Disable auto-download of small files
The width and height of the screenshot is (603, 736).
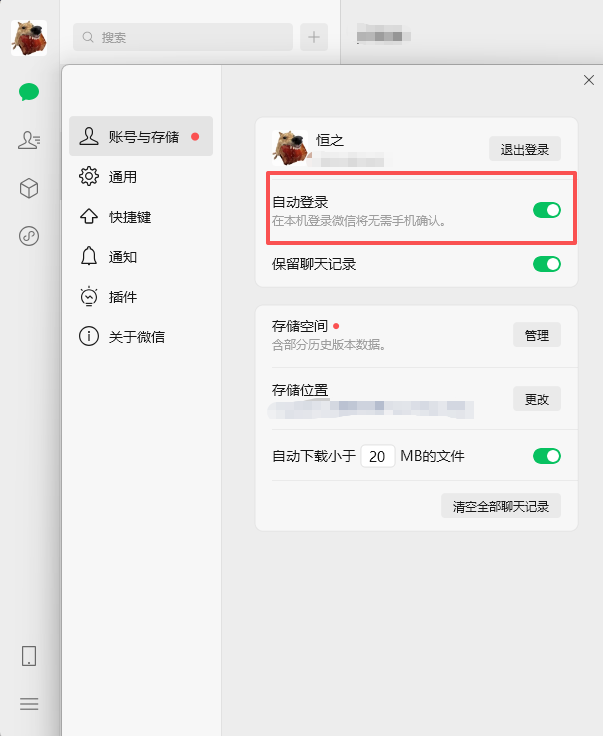click(x=547, y=456)
